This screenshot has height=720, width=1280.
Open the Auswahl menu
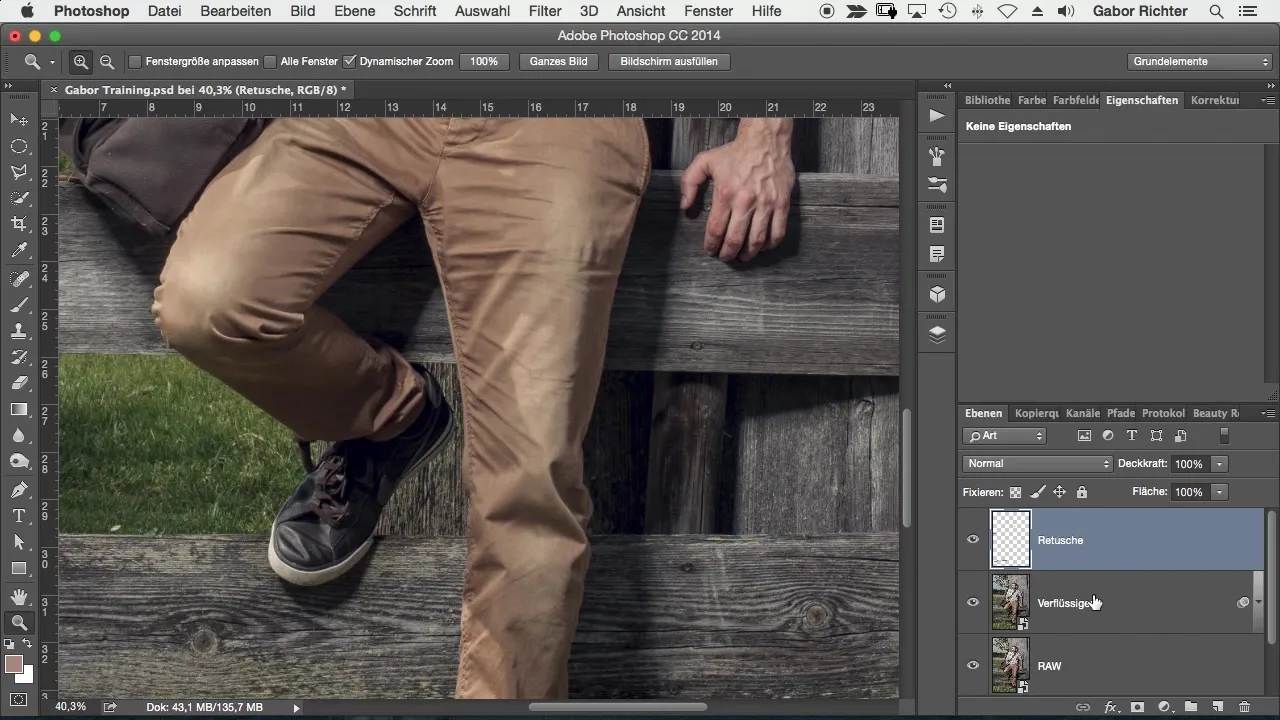point(483,11)
